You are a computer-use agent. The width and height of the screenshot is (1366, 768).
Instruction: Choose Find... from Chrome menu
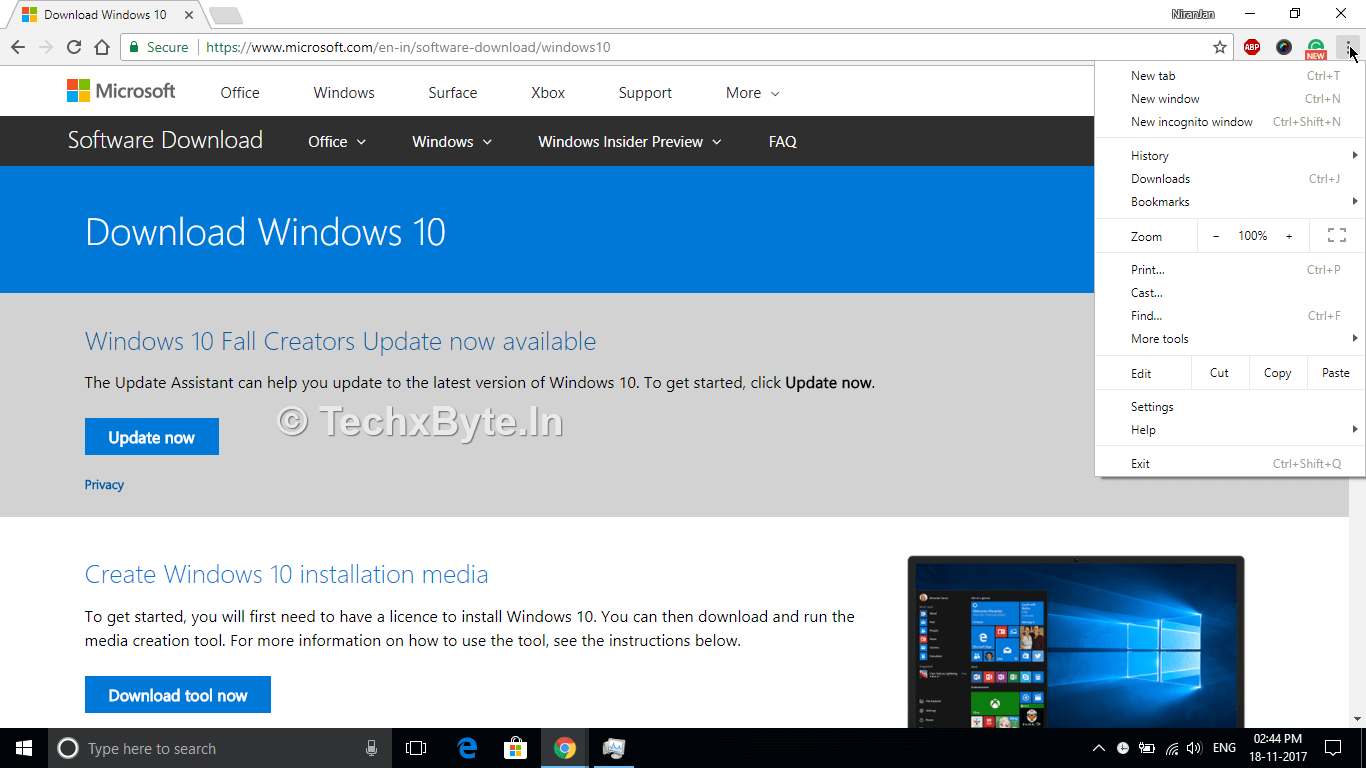1230,316
